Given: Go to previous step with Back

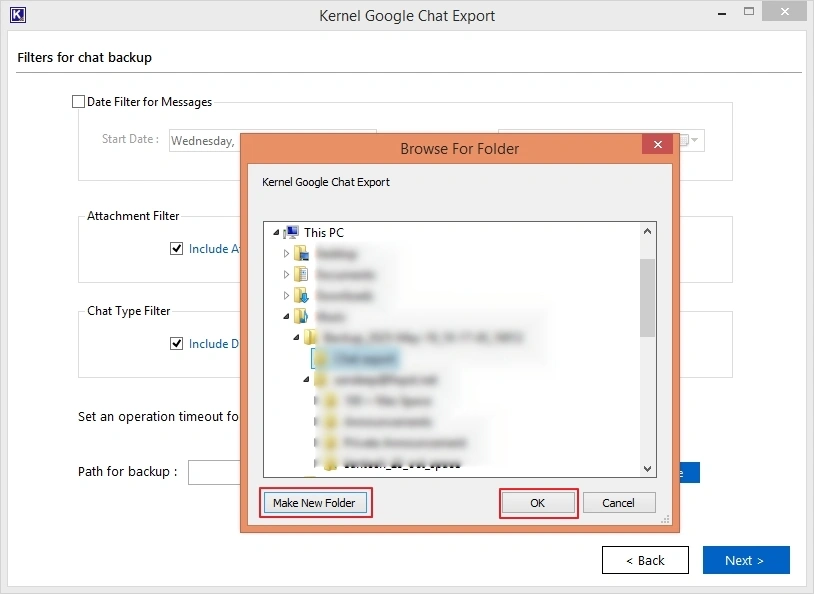Looking at the screenshot, I should pos(645,560).
